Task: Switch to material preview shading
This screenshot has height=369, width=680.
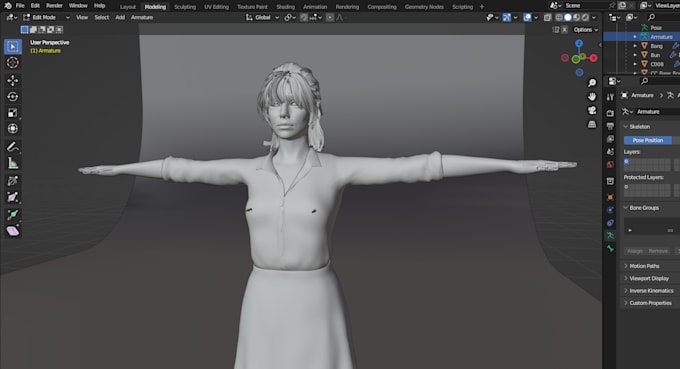Action: 576,17
